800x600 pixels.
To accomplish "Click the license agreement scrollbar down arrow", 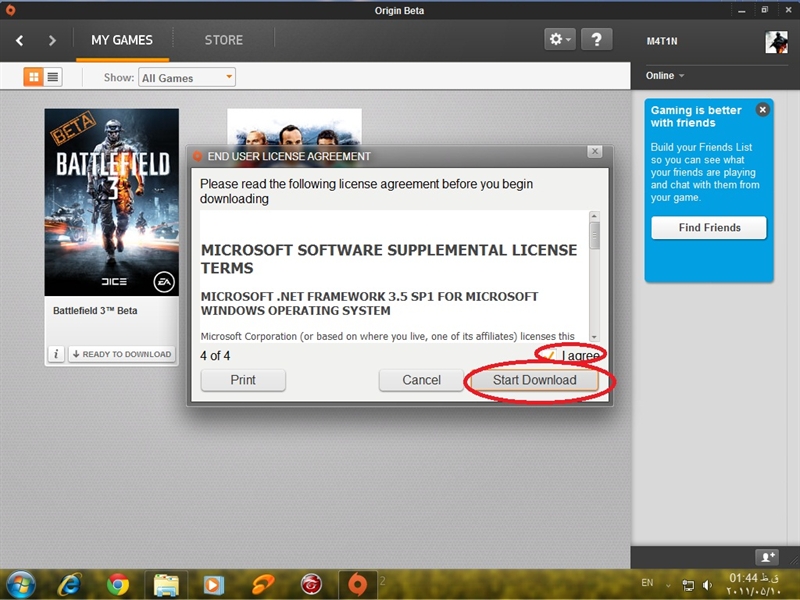I will pos(594,337).
